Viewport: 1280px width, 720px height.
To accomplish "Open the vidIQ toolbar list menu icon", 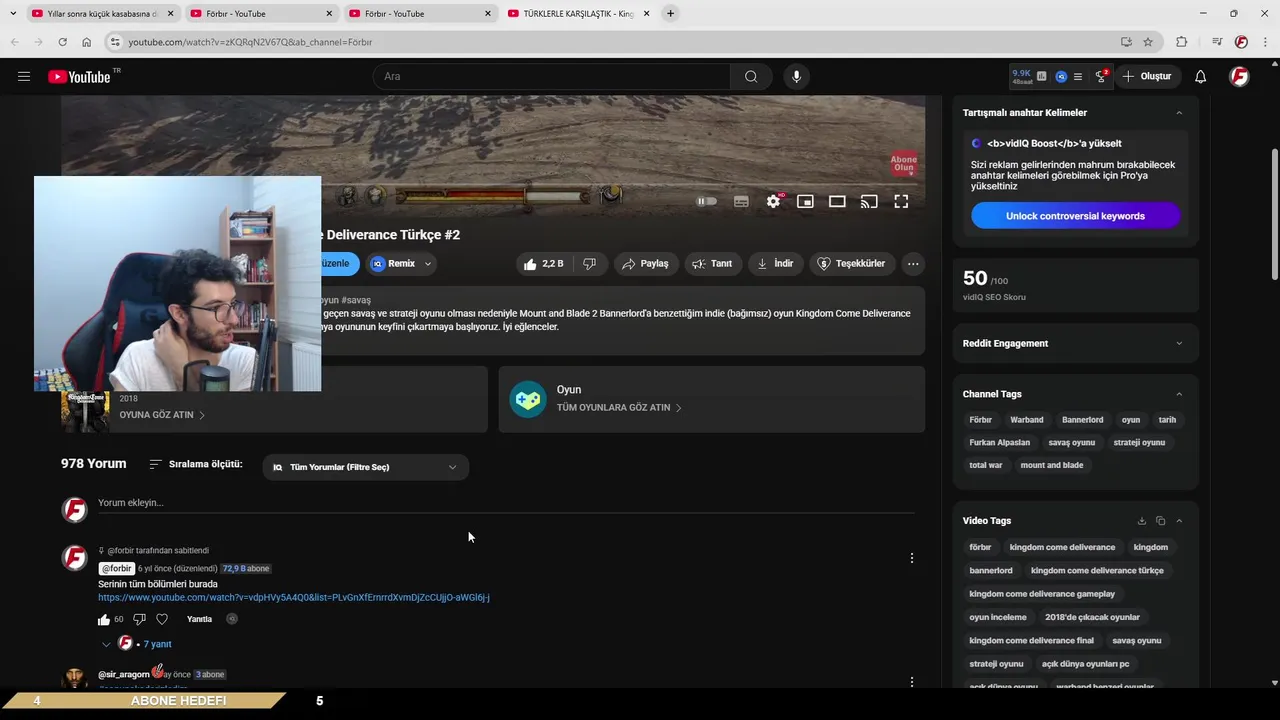I will click(1080, 76).
